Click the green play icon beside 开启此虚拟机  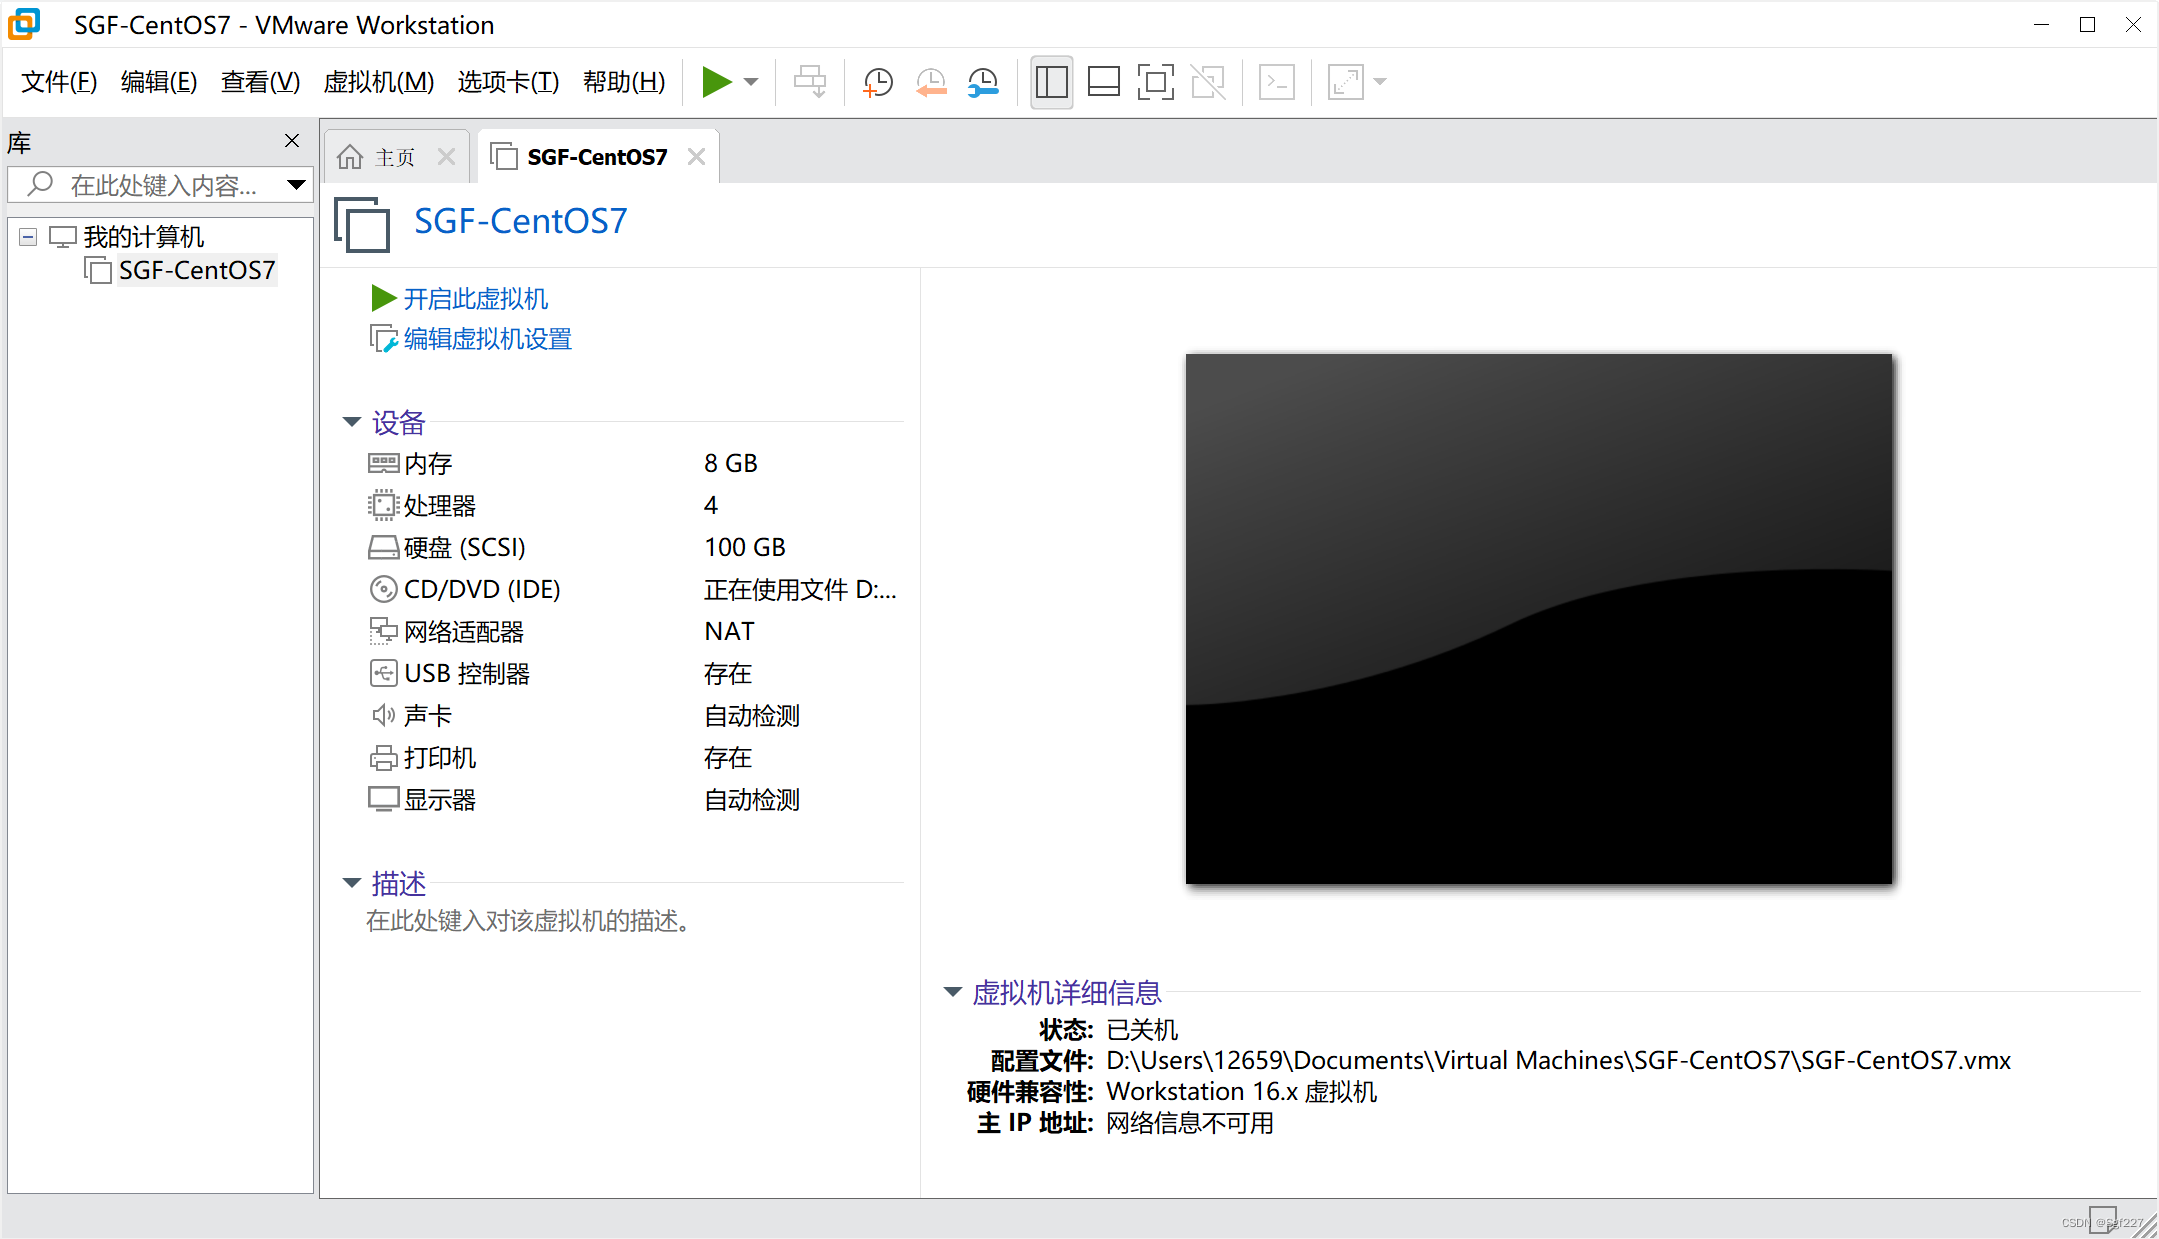tap(384, 298)
